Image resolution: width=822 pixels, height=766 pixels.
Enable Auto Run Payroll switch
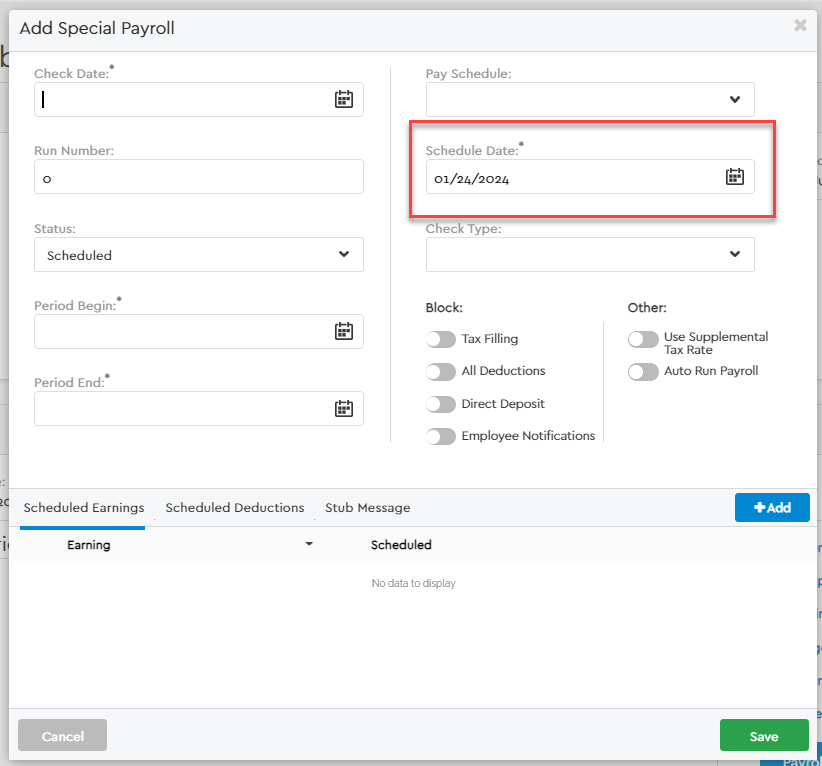643,372
